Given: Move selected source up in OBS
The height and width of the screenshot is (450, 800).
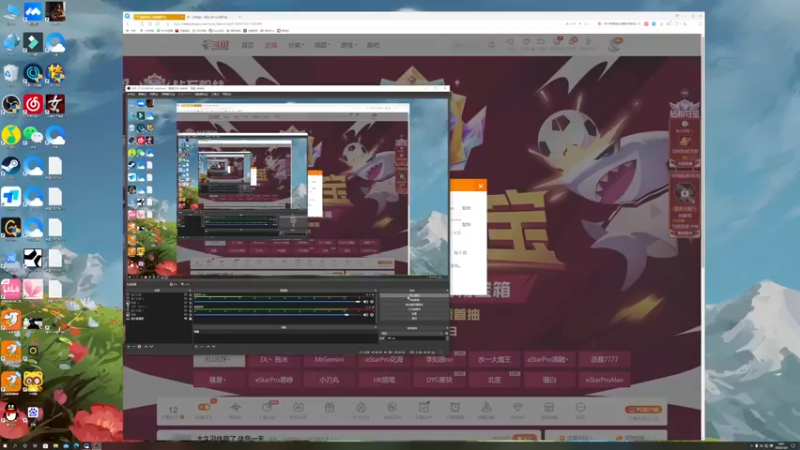Looking at the screenshot, I should coord(146,346).
